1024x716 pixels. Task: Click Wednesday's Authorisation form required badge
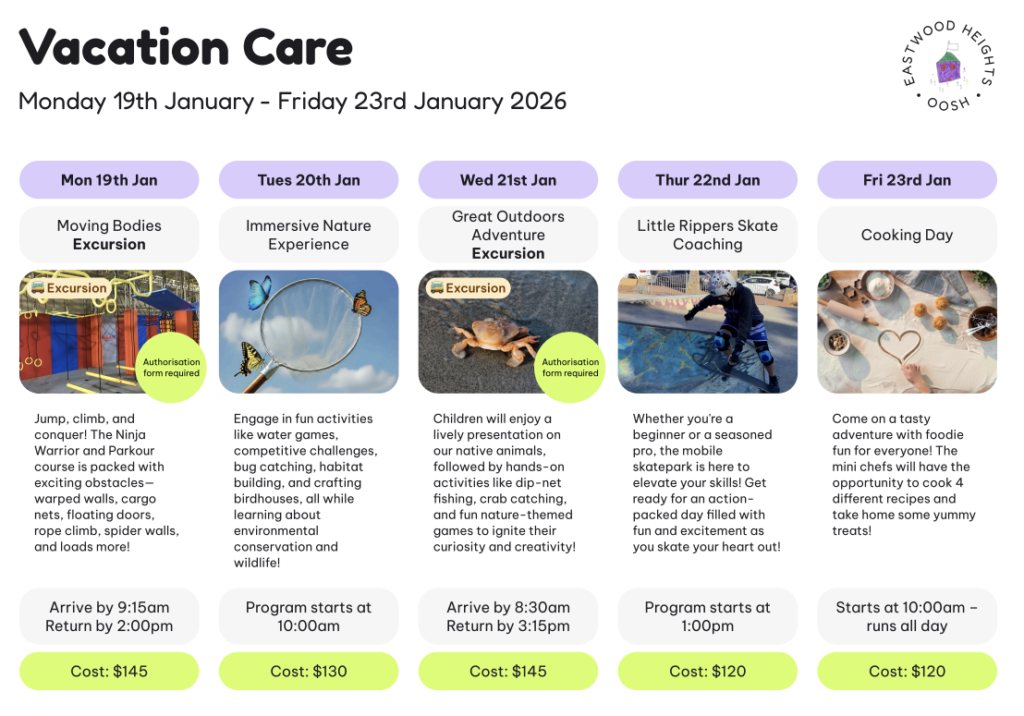coord(570,367)
